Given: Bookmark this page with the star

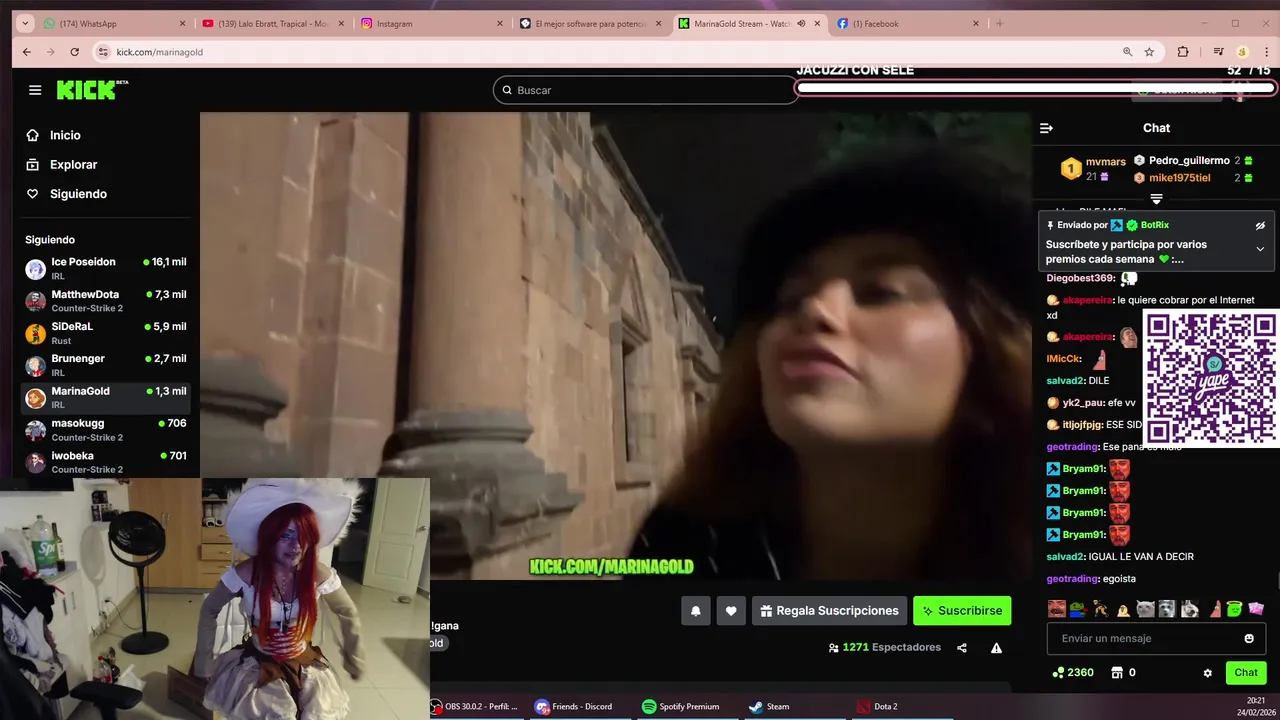Looking at the screenshot, I should tap(1149, 52).
